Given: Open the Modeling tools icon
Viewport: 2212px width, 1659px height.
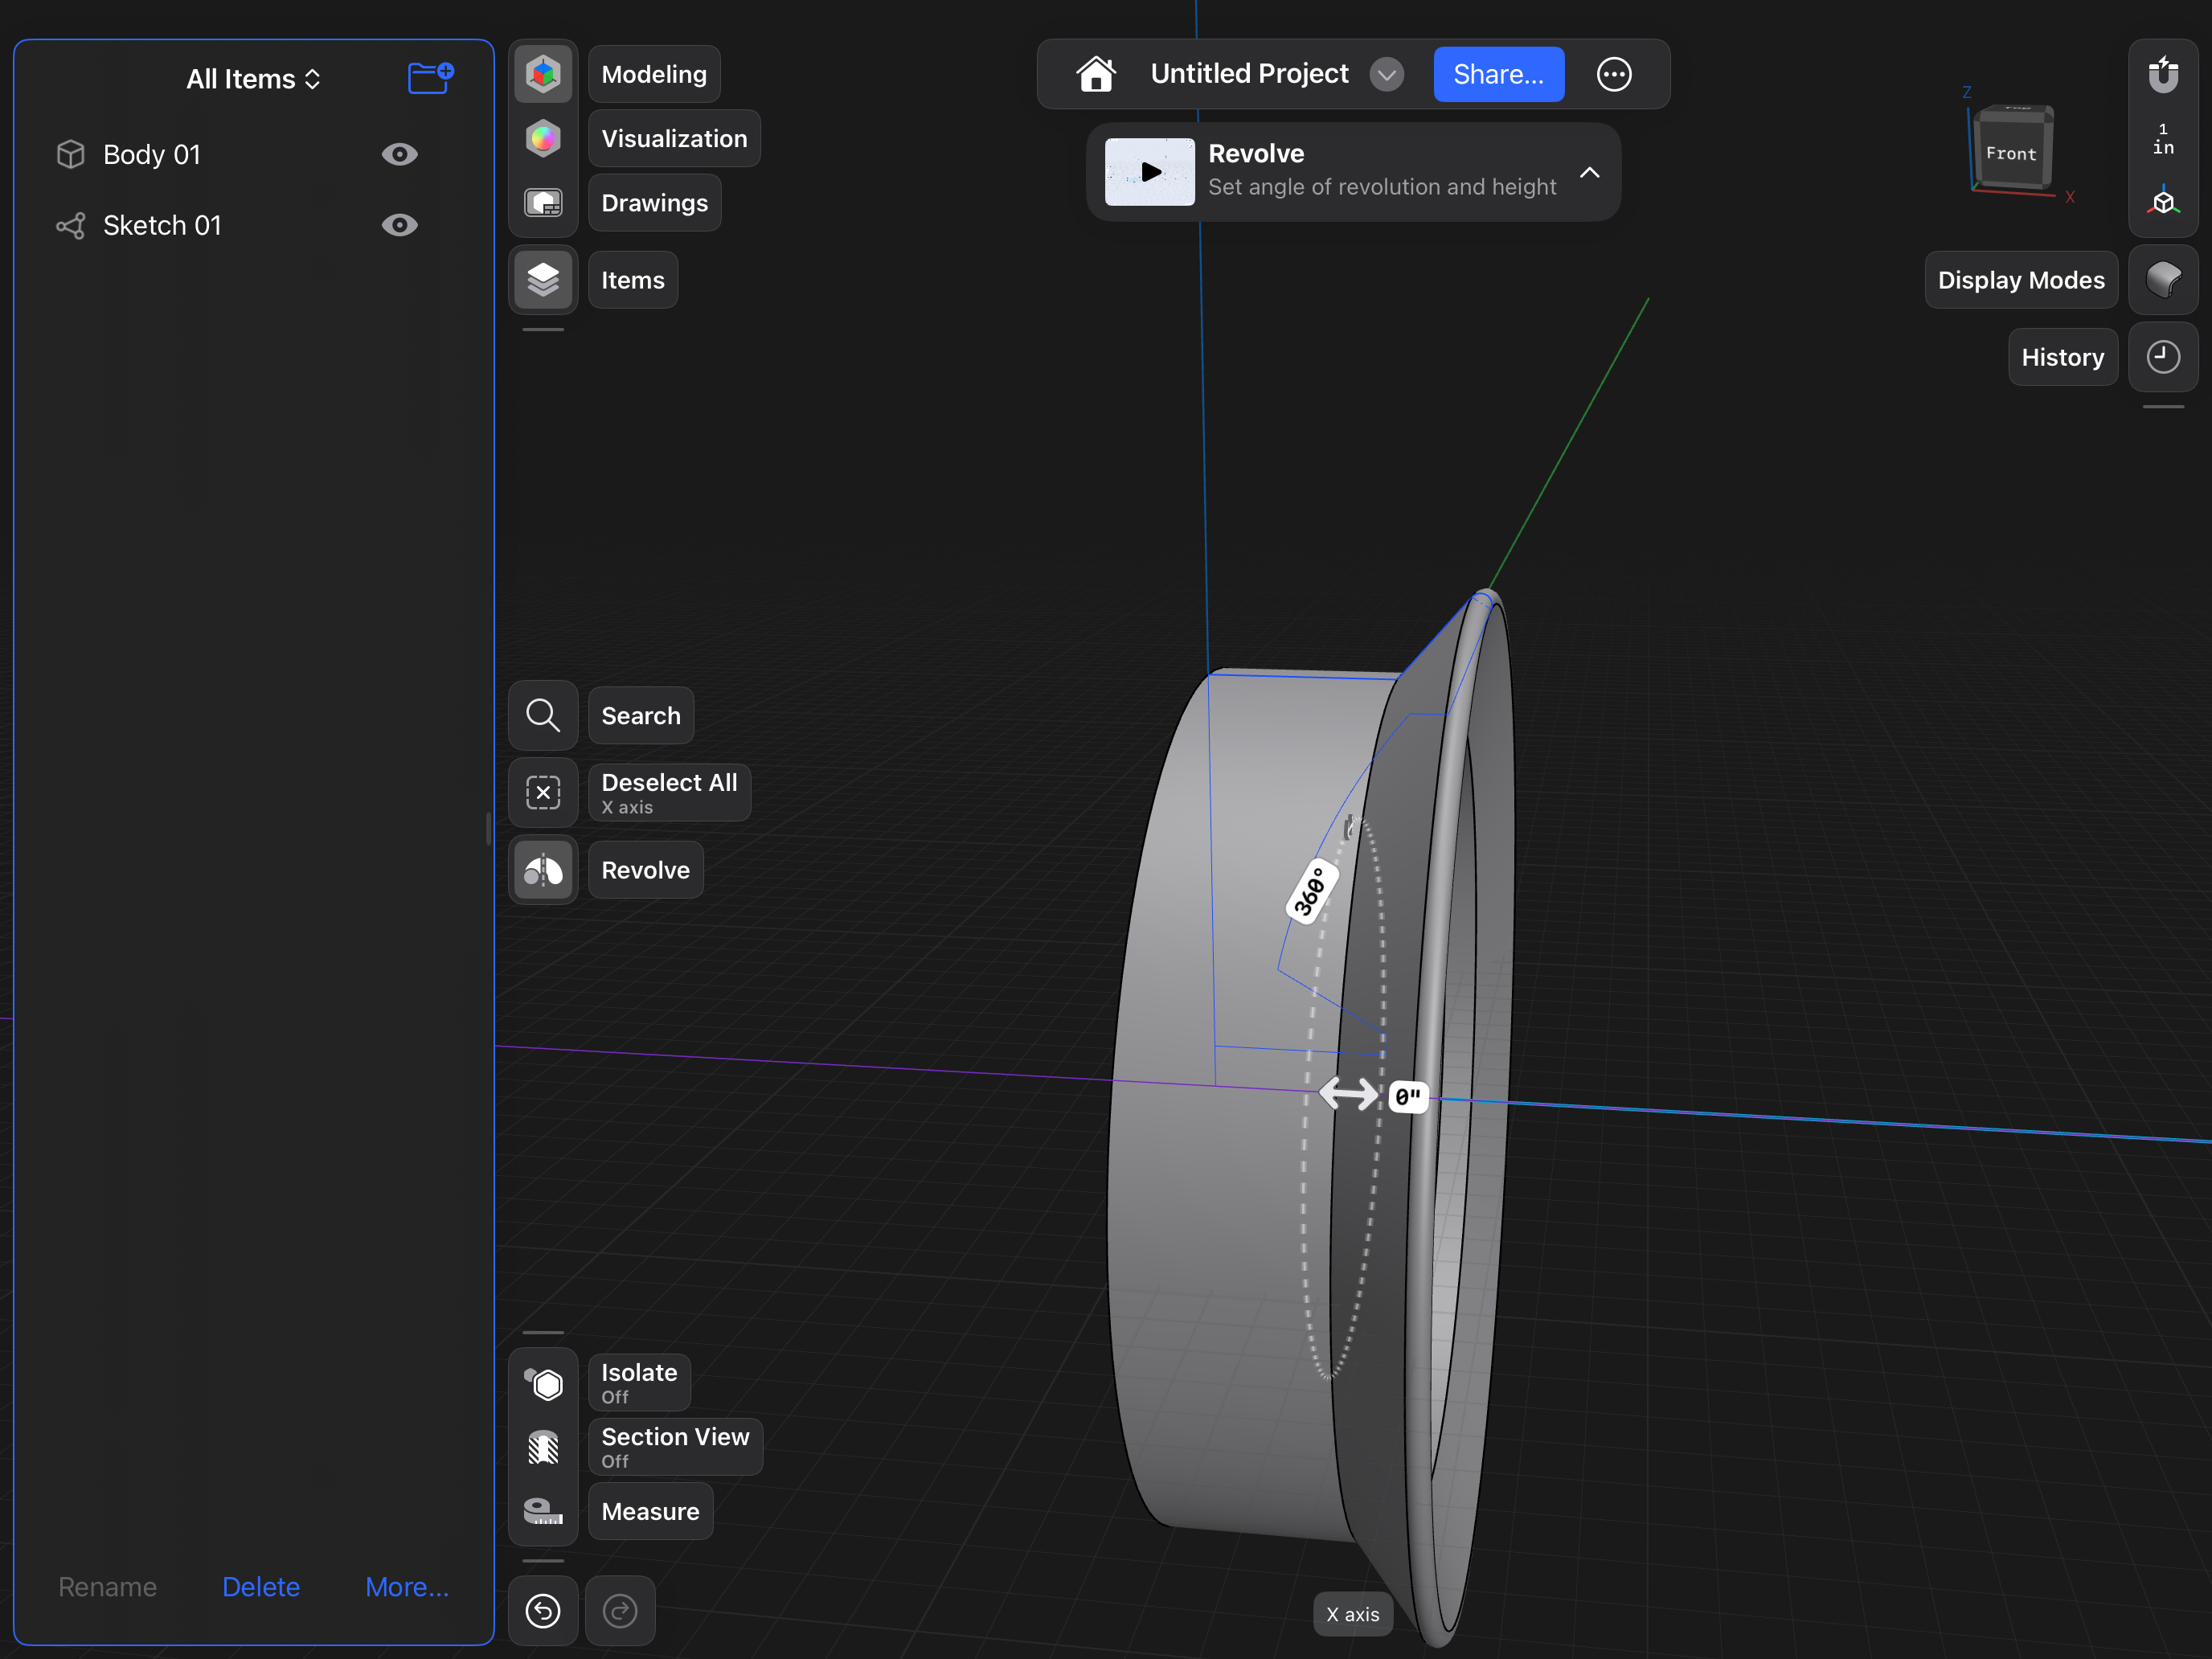Looking at the screenshot, I should [x=543, y=74].
